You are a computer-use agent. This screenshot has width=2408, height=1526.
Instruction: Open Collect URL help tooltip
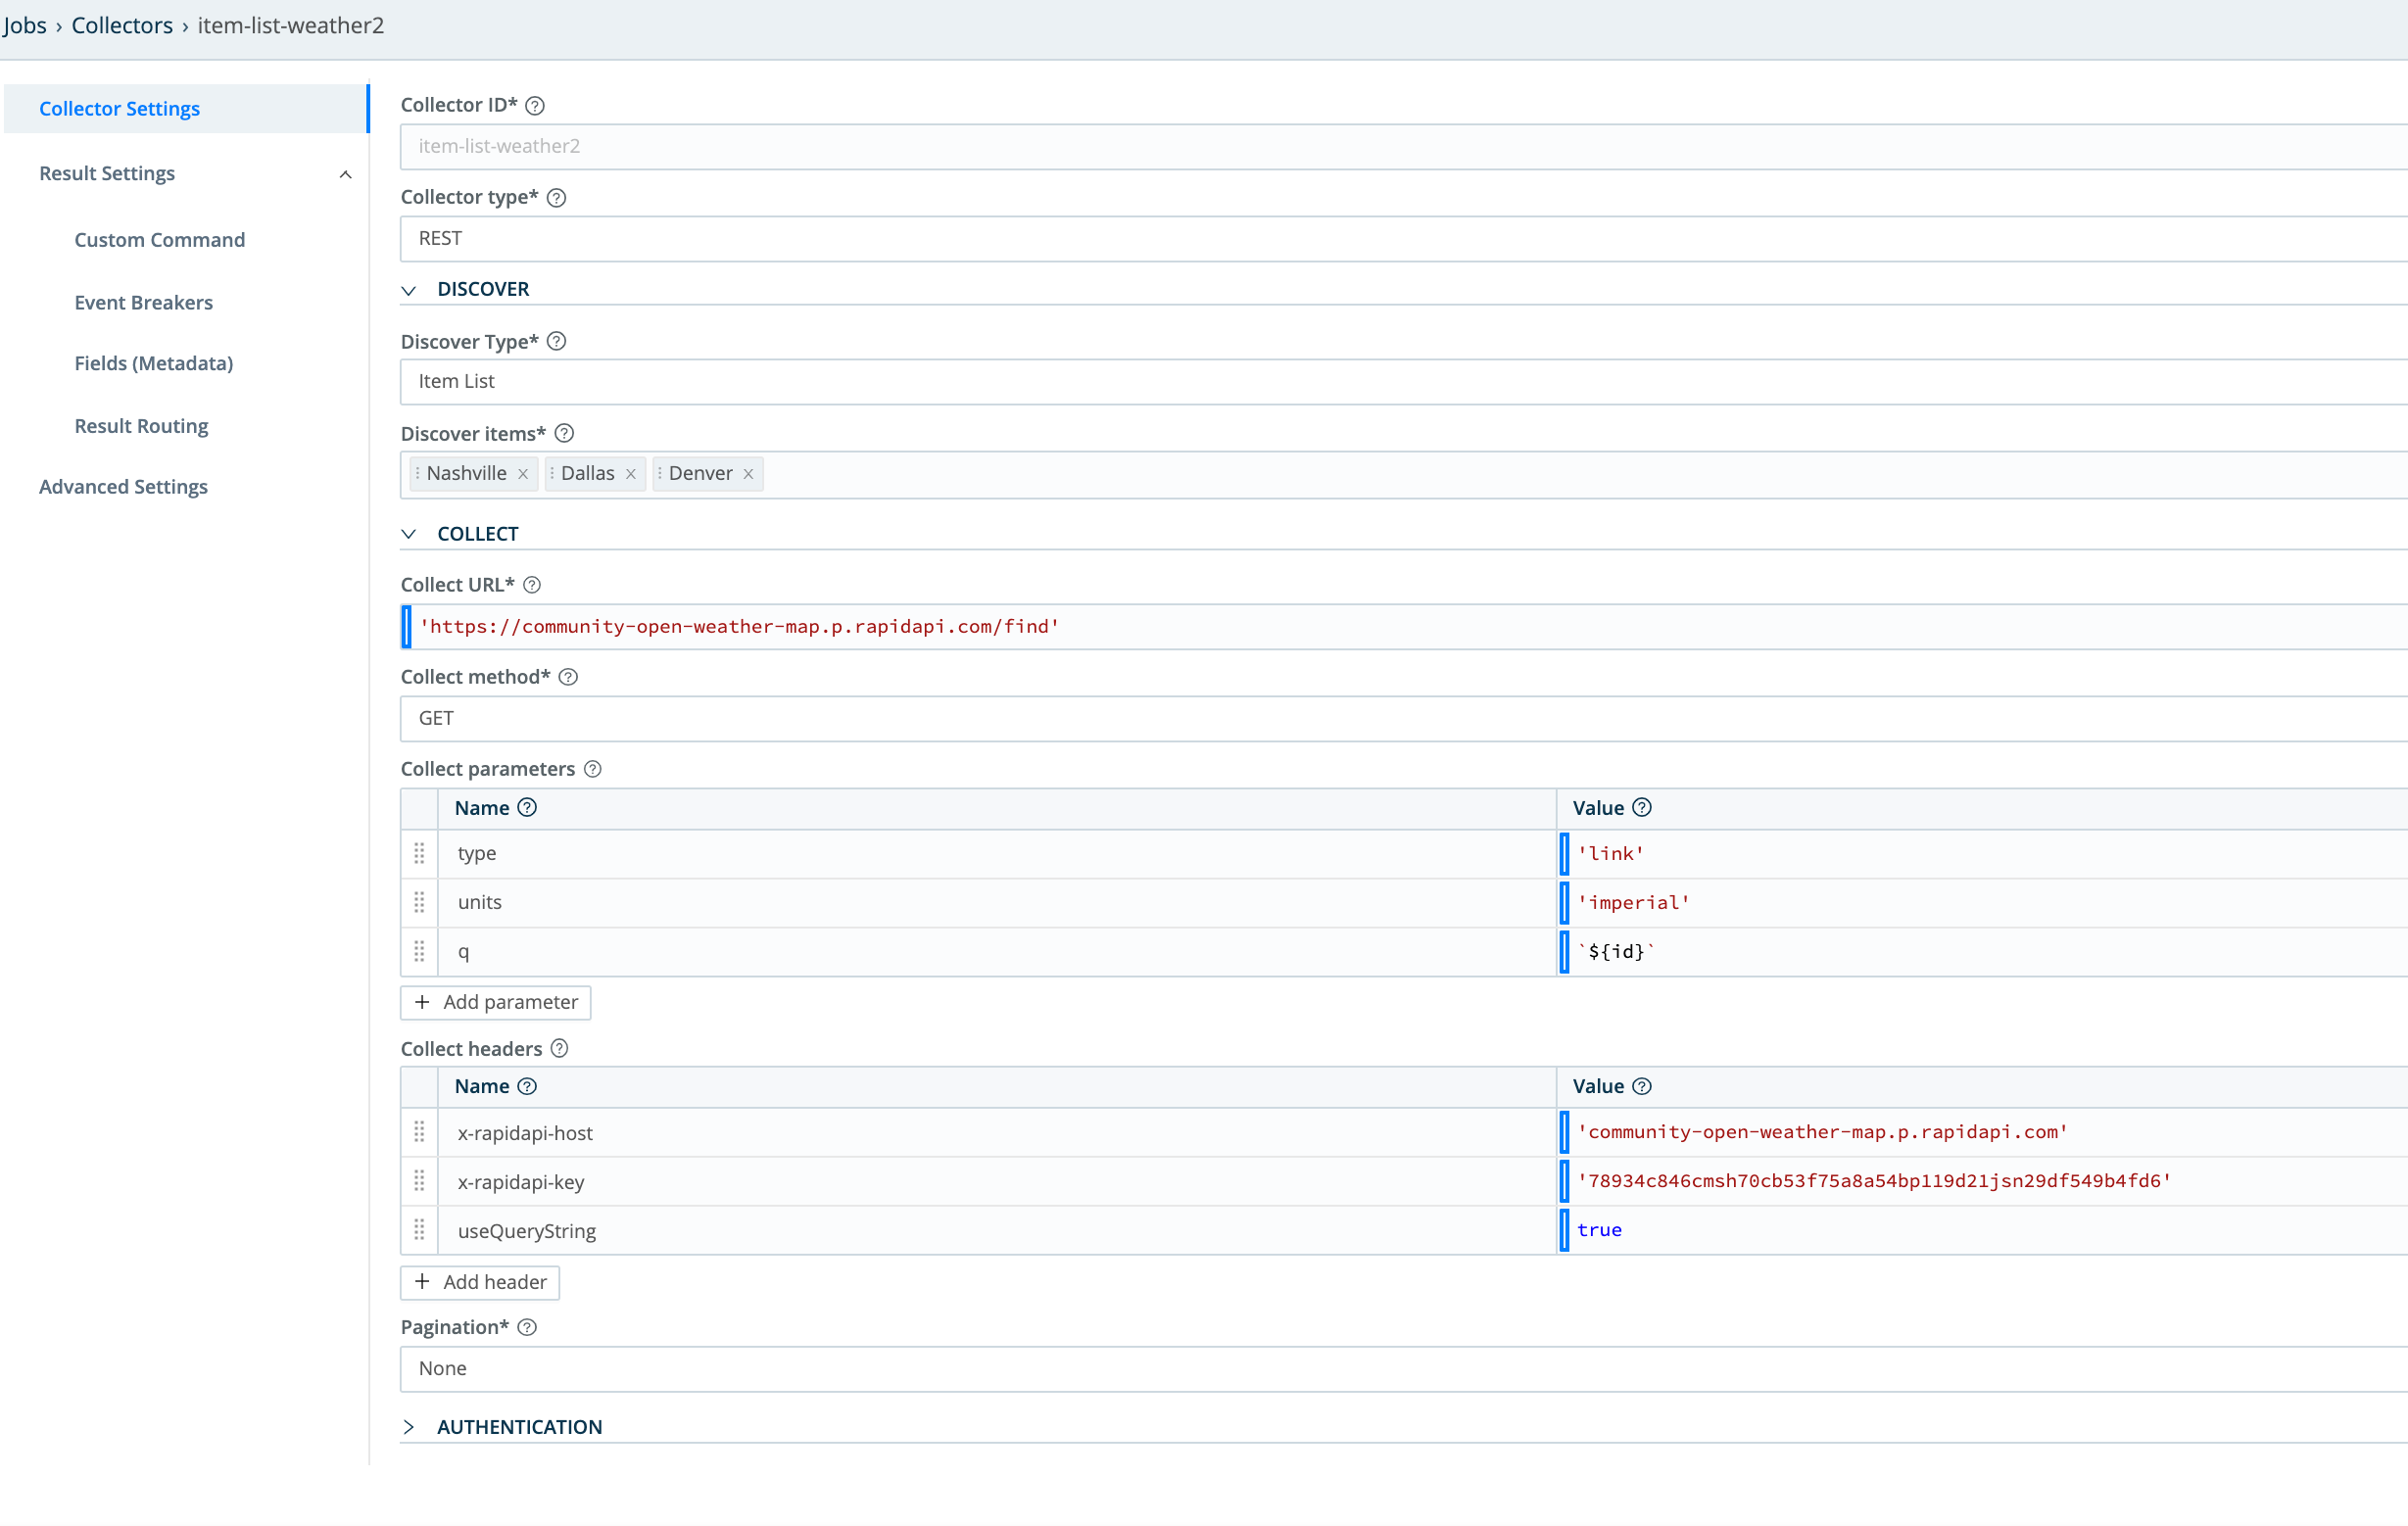(x=532, y=585)
